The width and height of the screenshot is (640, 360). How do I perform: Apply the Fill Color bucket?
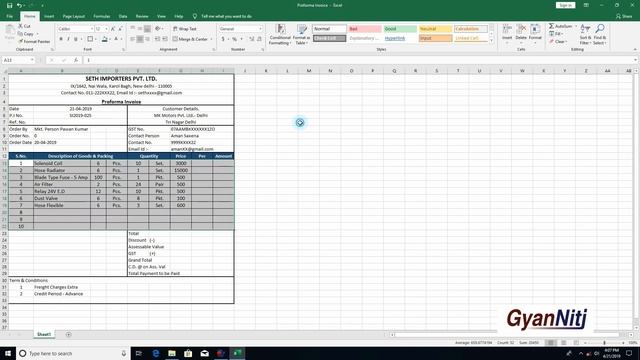point(104,39)
